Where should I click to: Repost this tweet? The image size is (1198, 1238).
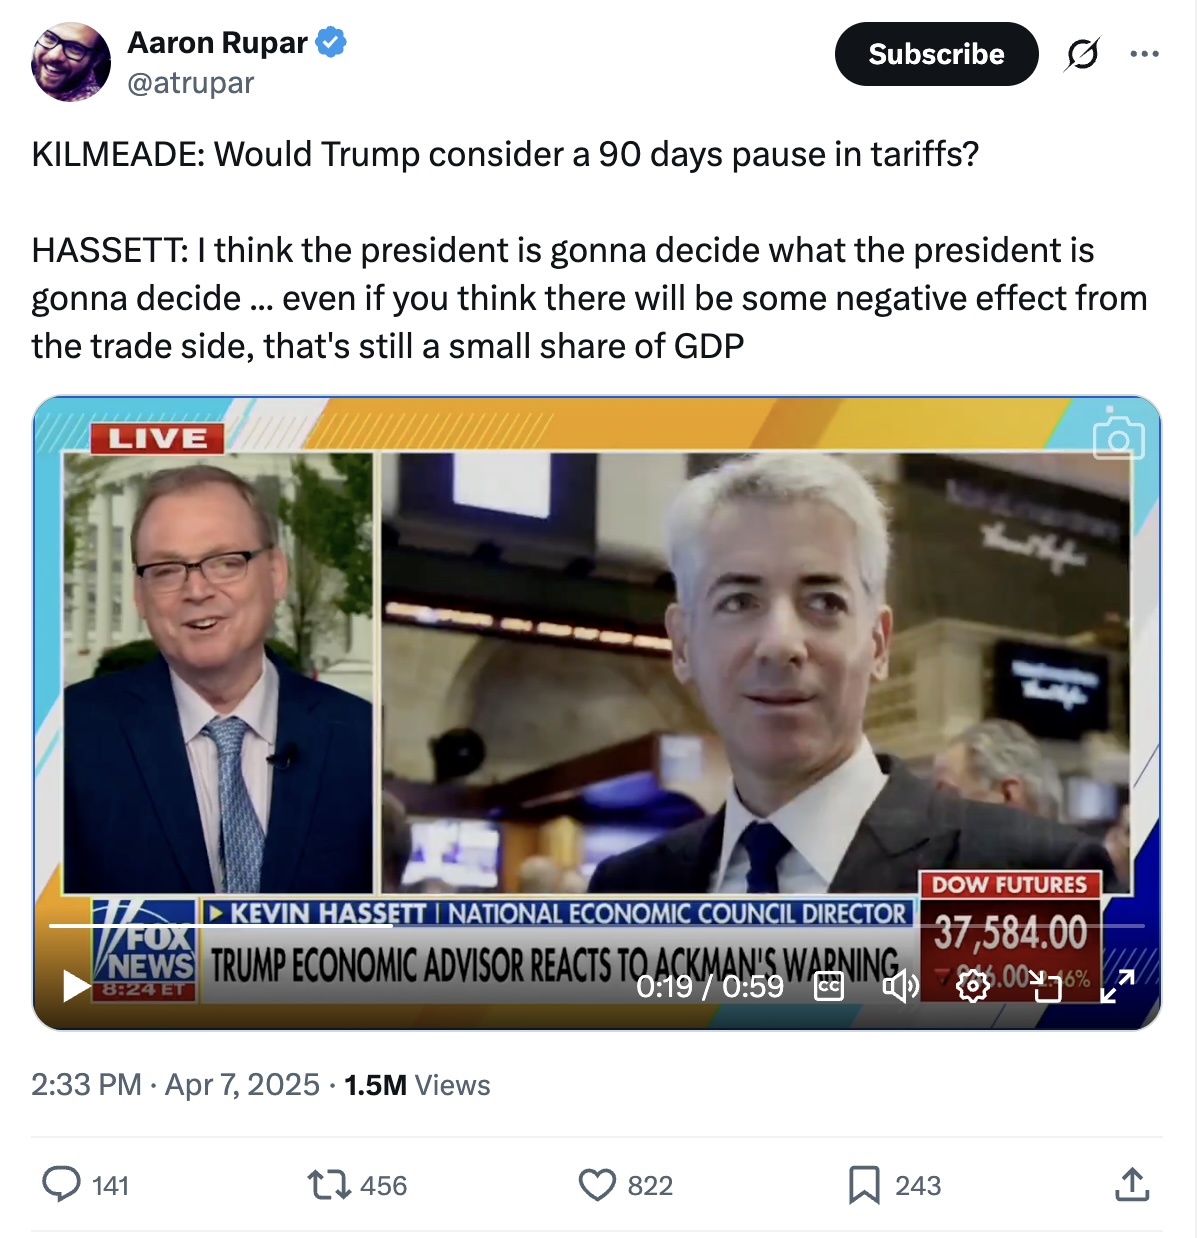pyautogui.click(x=328, y=1185)
